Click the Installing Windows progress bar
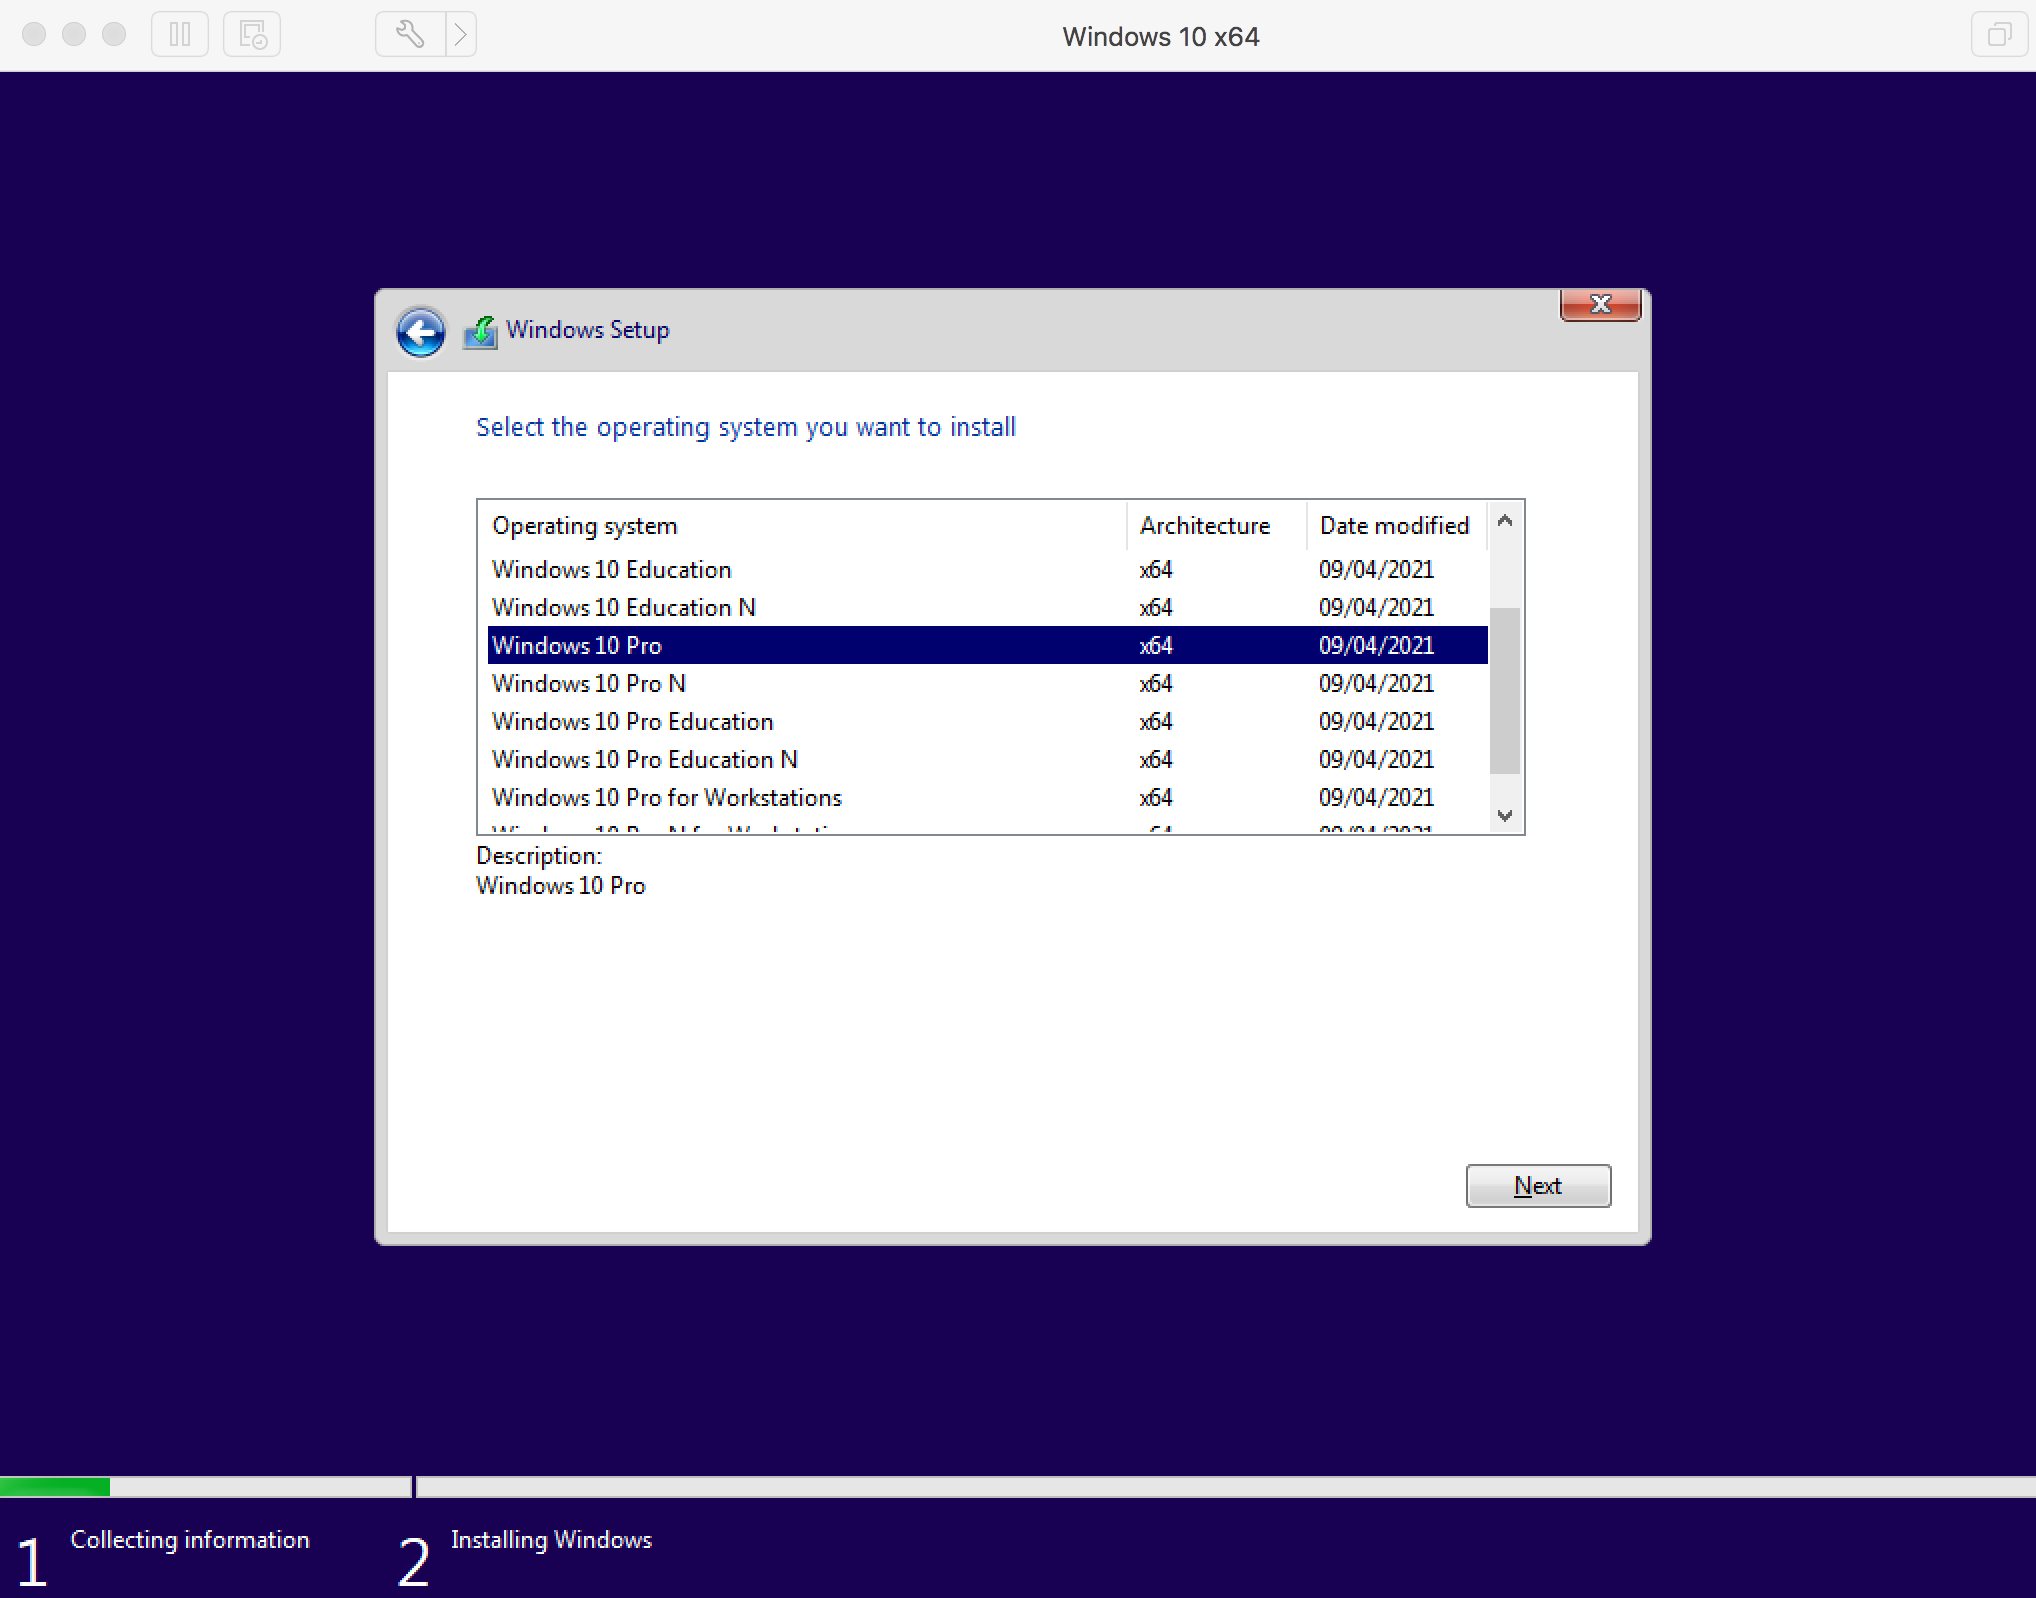This screenshot has height=1598, width=2036. click(x=1226, y=1487)
